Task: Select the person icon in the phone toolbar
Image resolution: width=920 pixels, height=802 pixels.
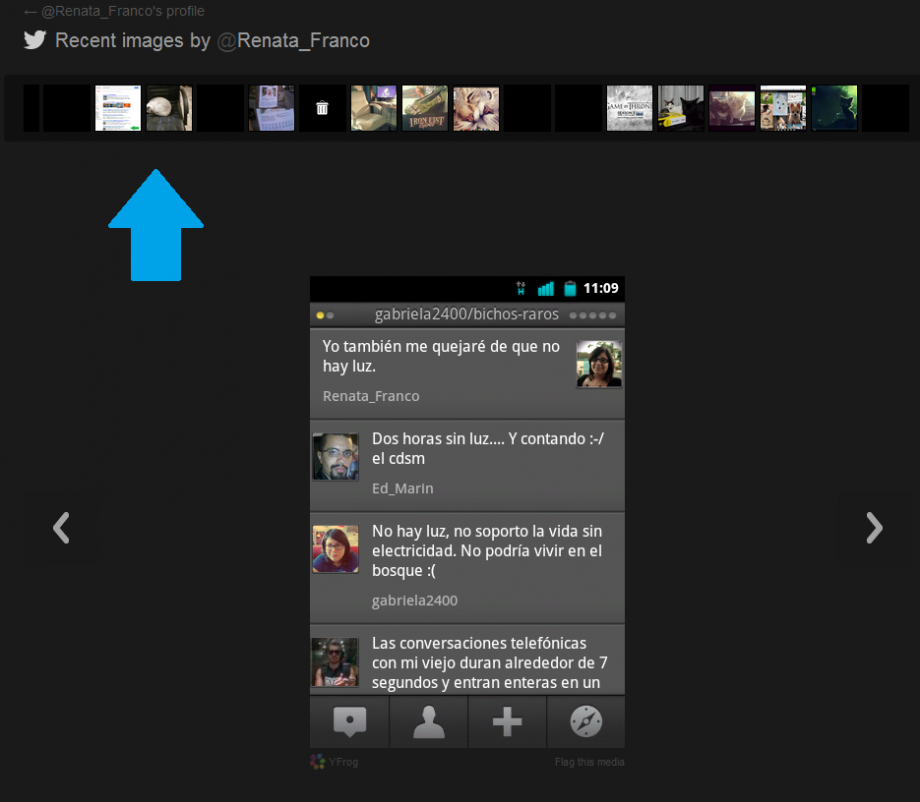Action: (x=428, y=721)
